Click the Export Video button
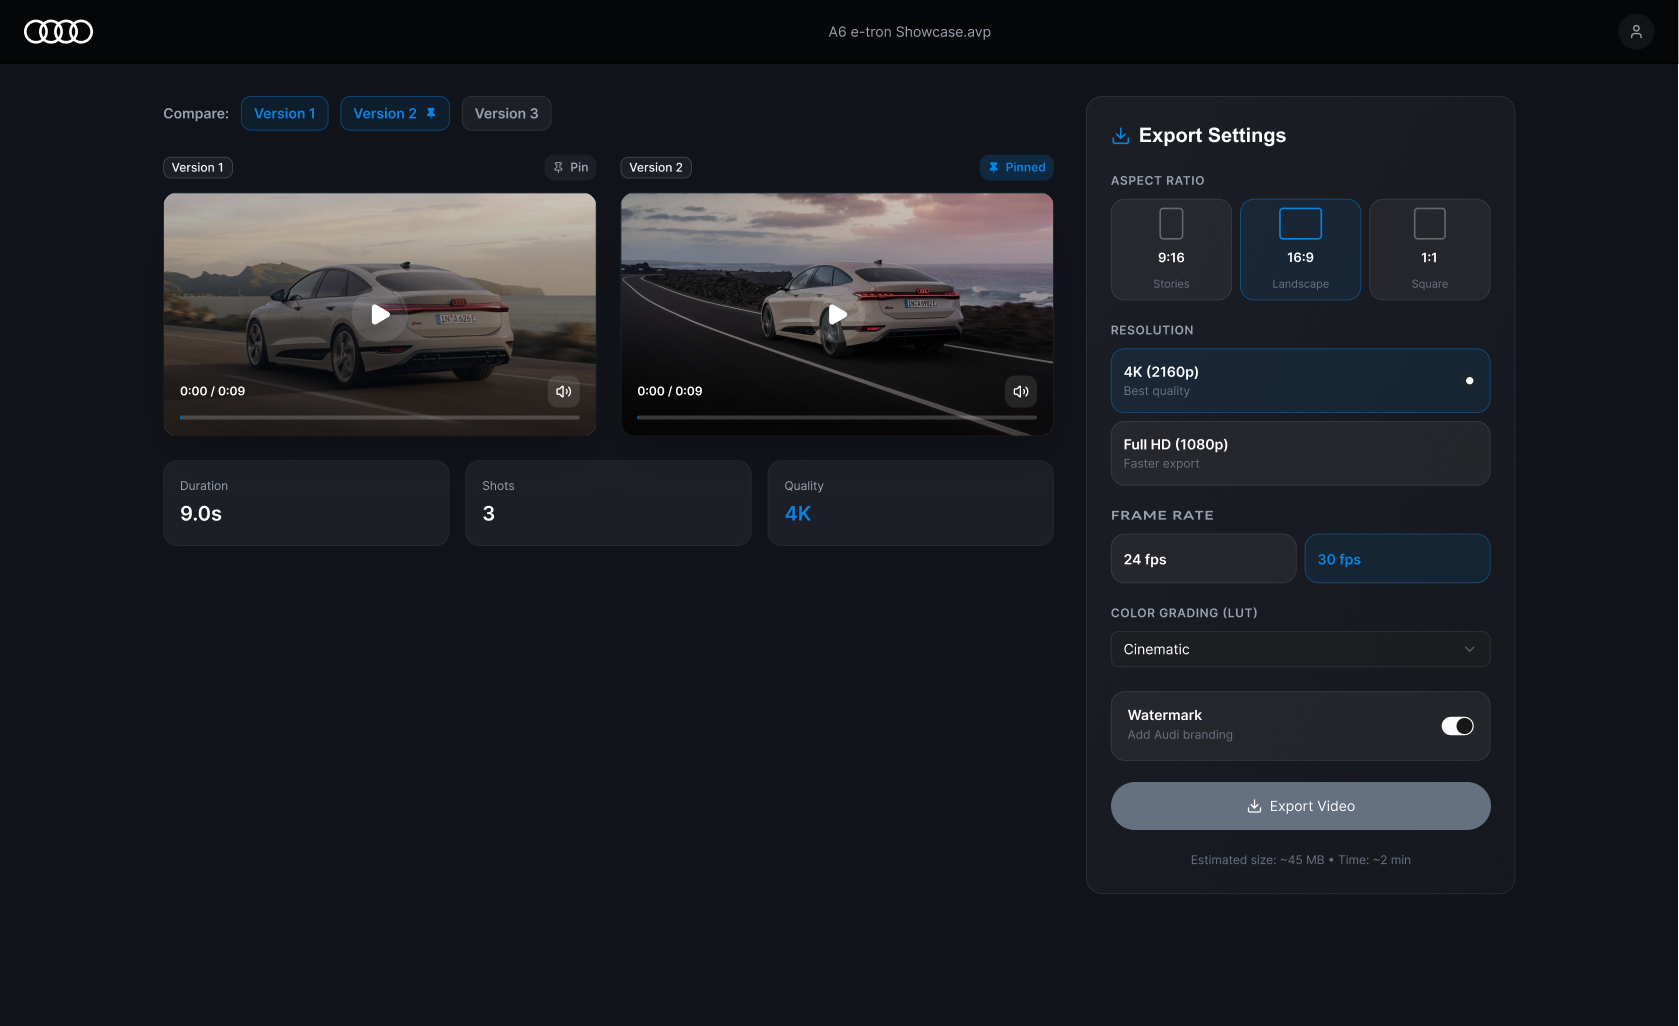Screen dimensions: 1679x1026 1300,806
